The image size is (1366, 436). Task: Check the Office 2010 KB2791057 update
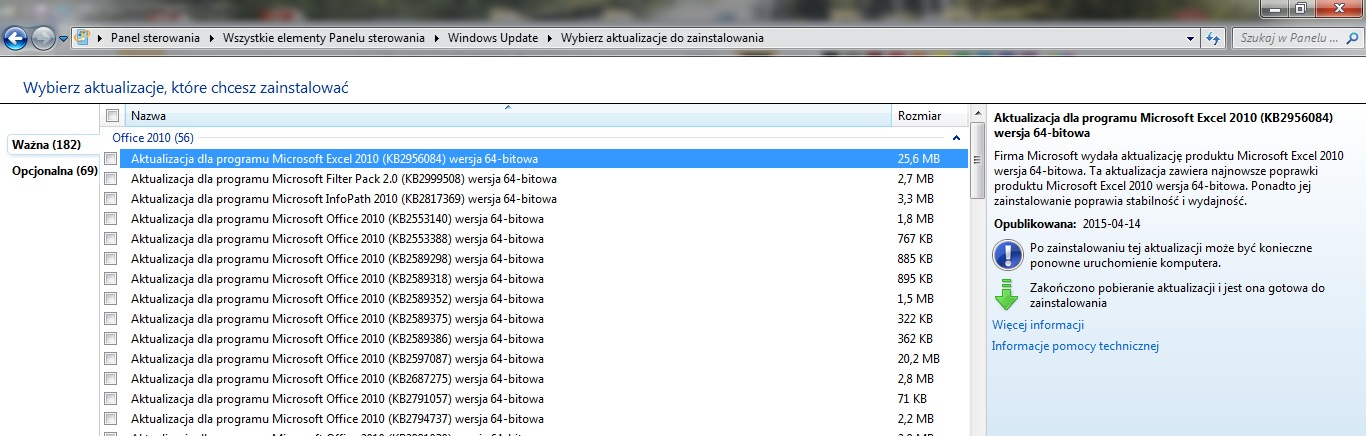coord(111,398)
